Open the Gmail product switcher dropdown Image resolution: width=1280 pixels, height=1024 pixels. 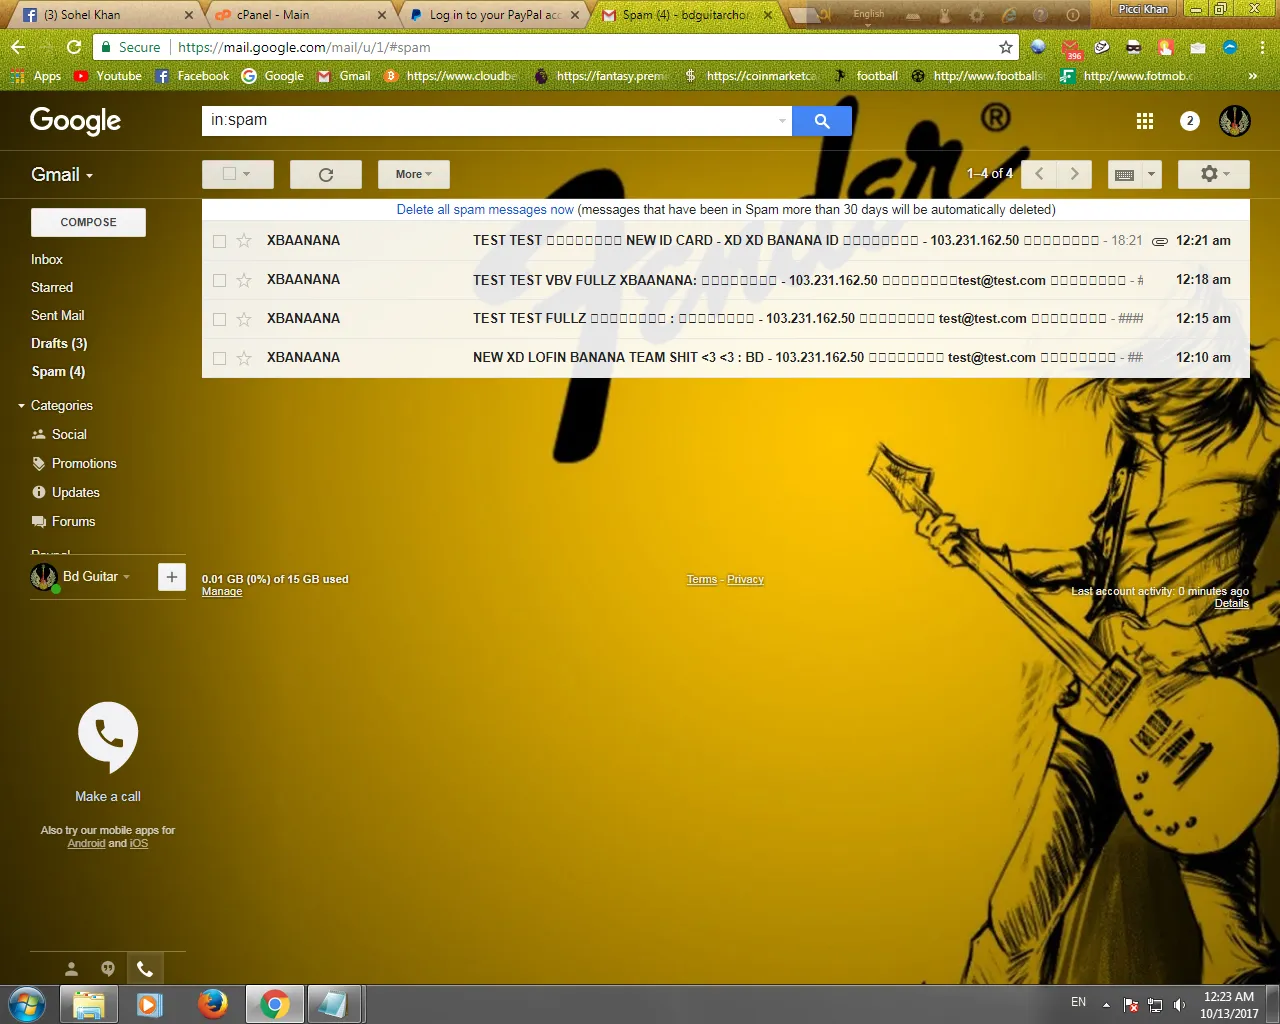coord(62,174)
